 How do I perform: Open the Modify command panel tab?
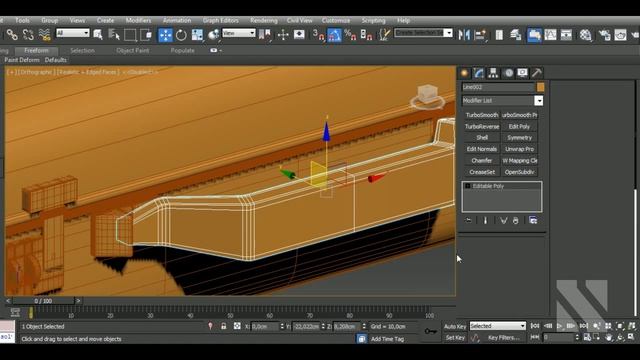(479, 73)
